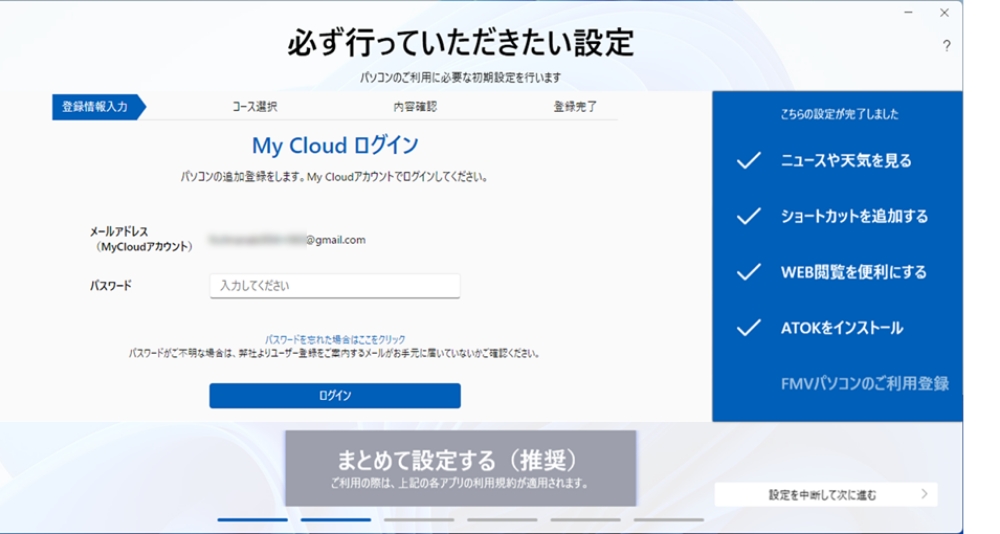Select ATOKをインストール in side panel
This screenshot has width=1000, height=534.
click(842, 328)
